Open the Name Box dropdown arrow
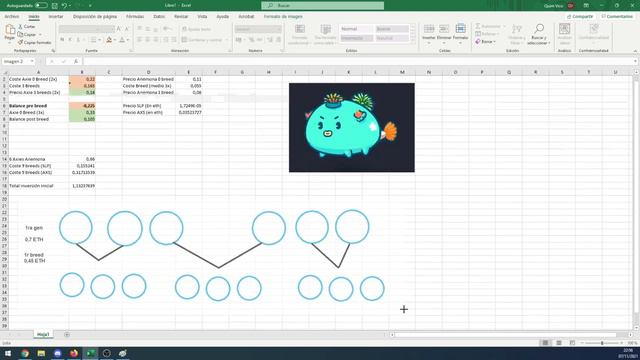The width and height of the screenshot is (640, 360). pyautogui.click(x=32, y=61)
